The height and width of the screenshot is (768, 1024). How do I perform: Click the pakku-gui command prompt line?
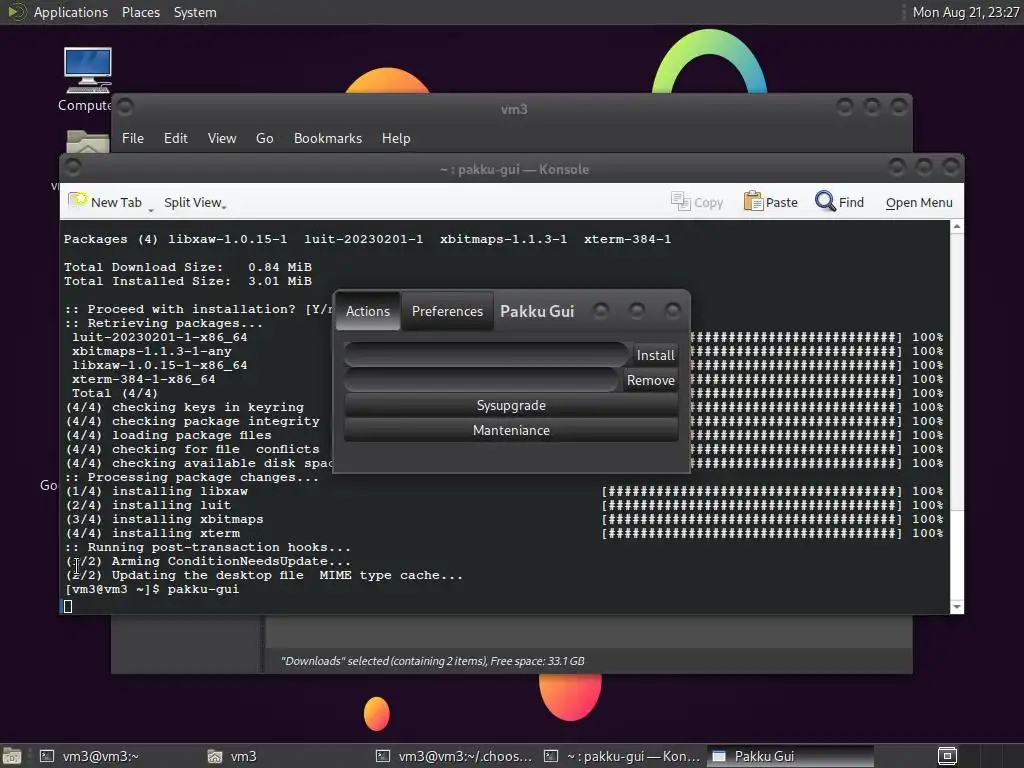click(x=152, y=589)
